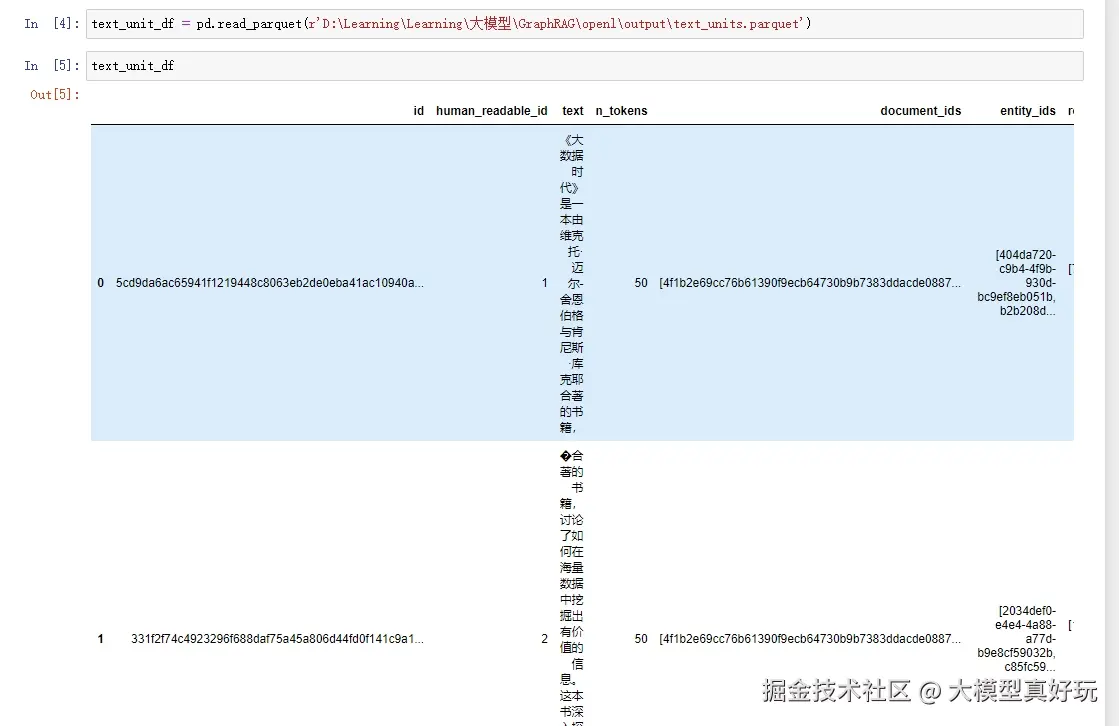Viewport: 1119px width, 726px height.
Task: Click text cell beginning with 合著的书籍
Action: tap(572, 587)
